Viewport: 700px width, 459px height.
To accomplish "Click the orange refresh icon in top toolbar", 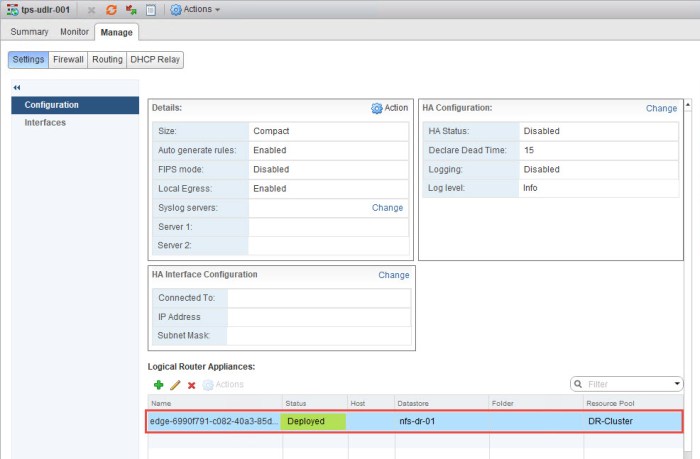I will click(x=112, y=10).
